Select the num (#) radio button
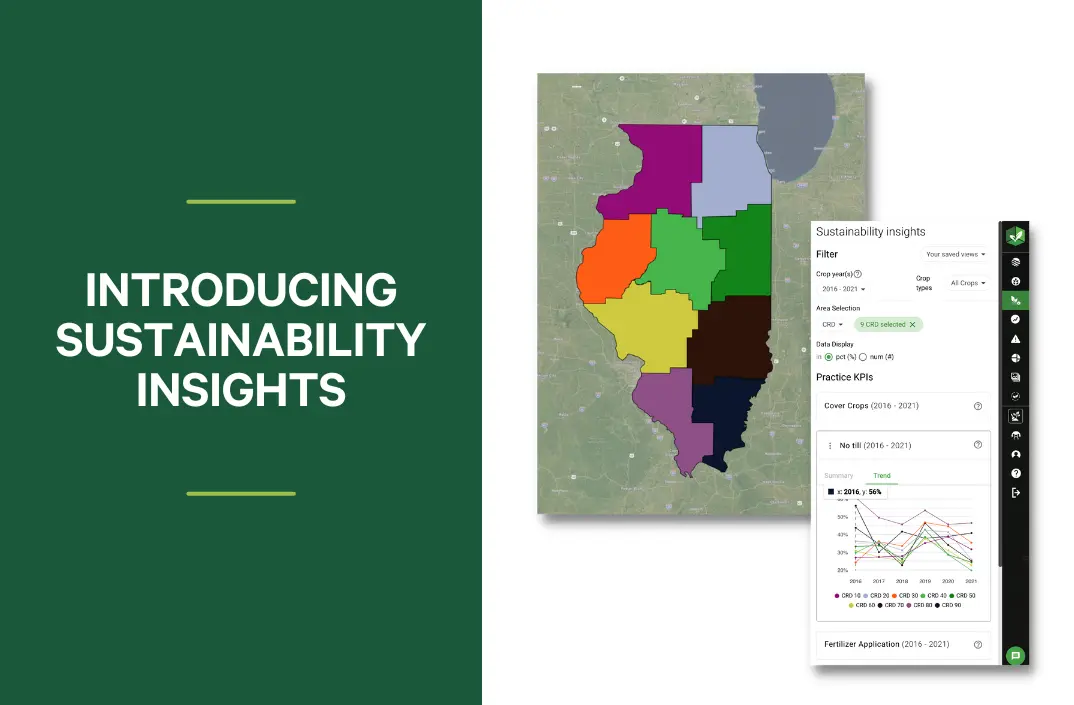1074x705 pixels. (x=863, y=357)
